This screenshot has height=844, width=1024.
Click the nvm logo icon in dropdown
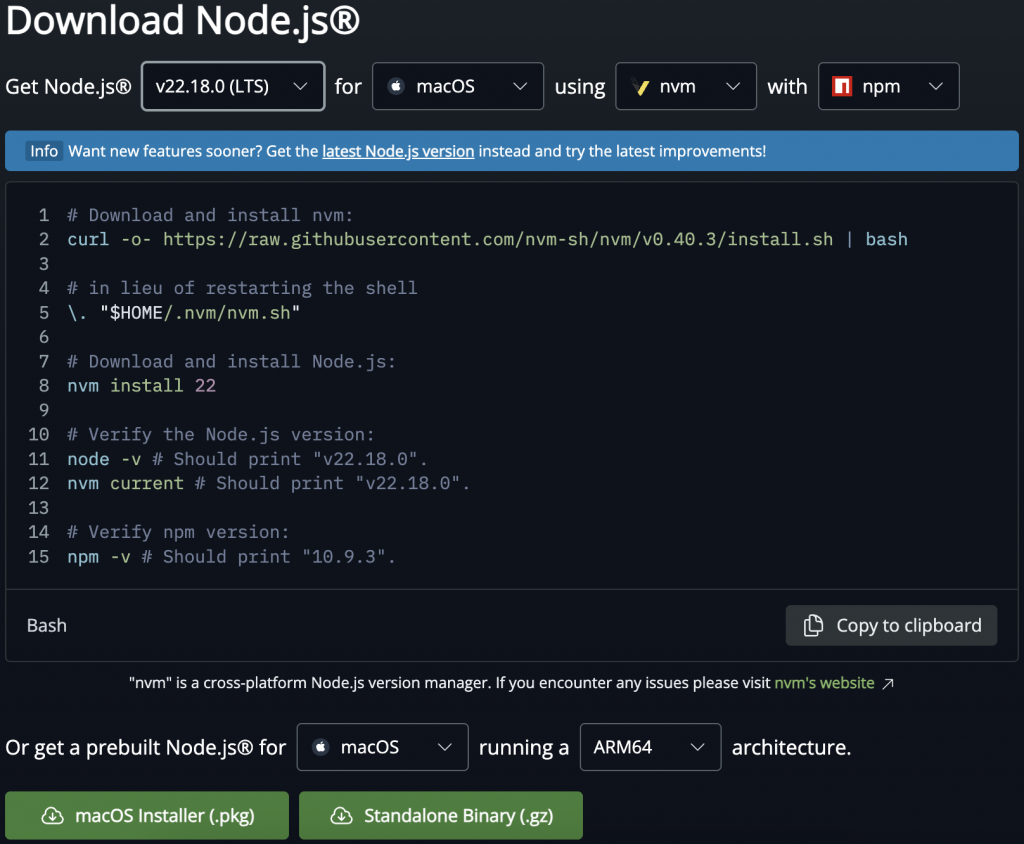coord(640,86)
